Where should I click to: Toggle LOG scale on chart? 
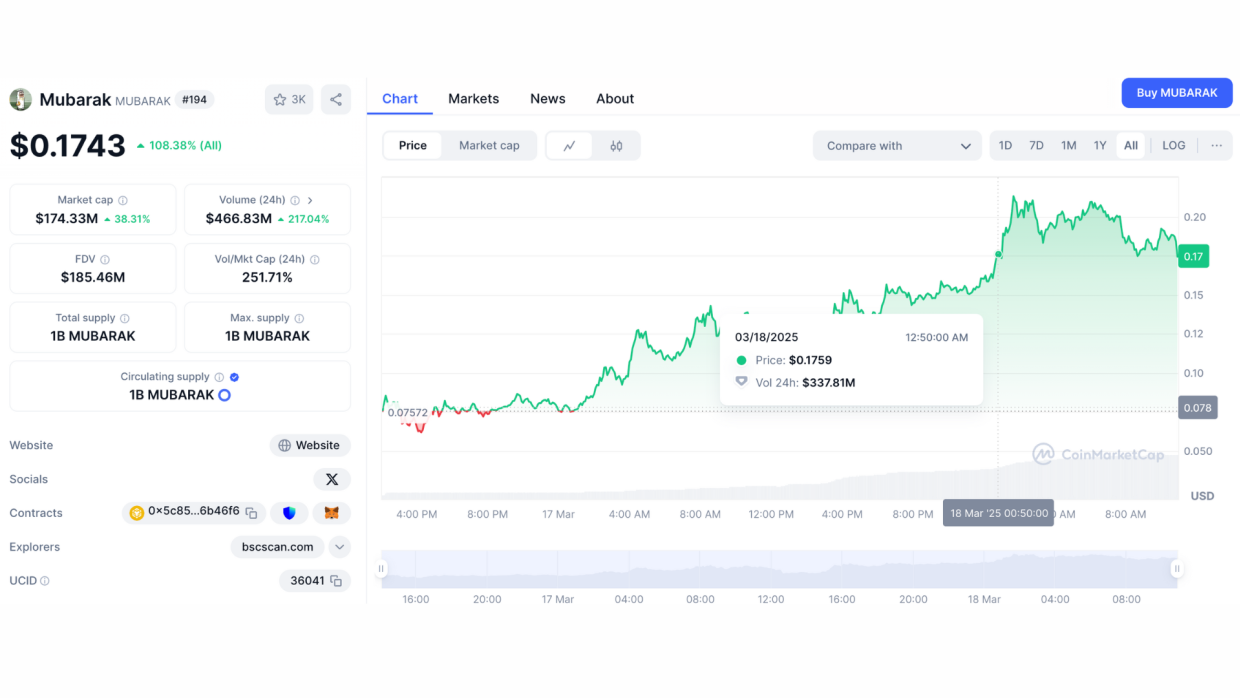click(1174, 146)
